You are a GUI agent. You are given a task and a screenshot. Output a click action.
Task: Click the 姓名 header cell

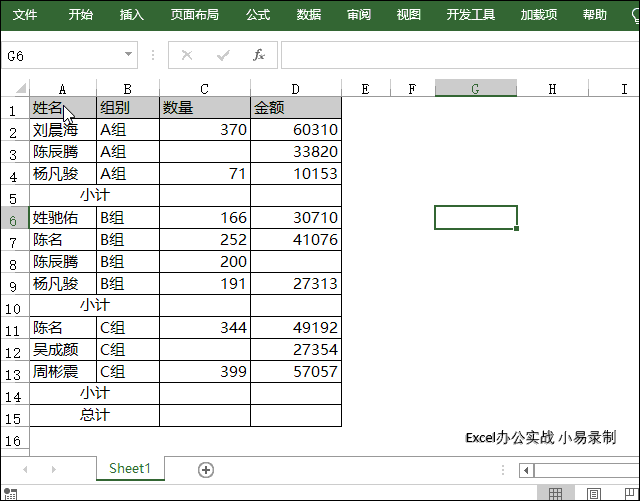(x=63, y=108)
